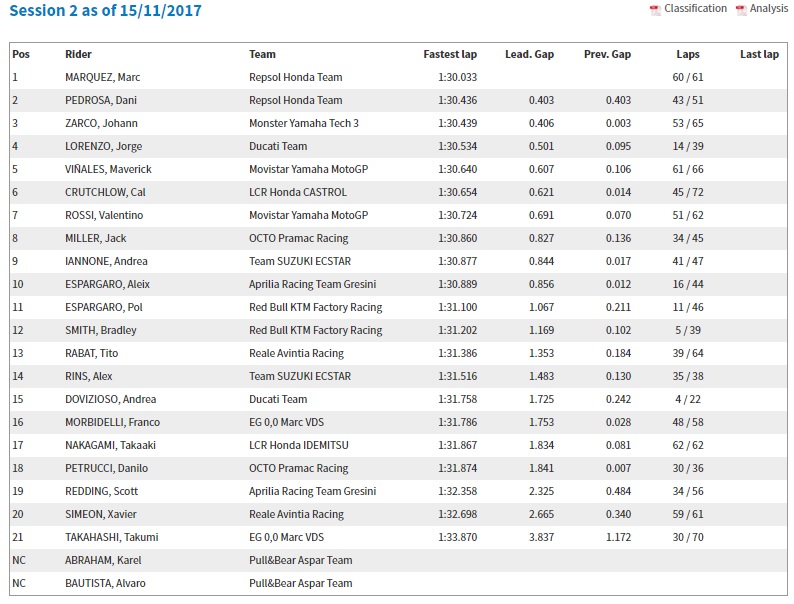794x604 pixels.
Task: Click the Classification PDF icon
Action: coord(655,10)
